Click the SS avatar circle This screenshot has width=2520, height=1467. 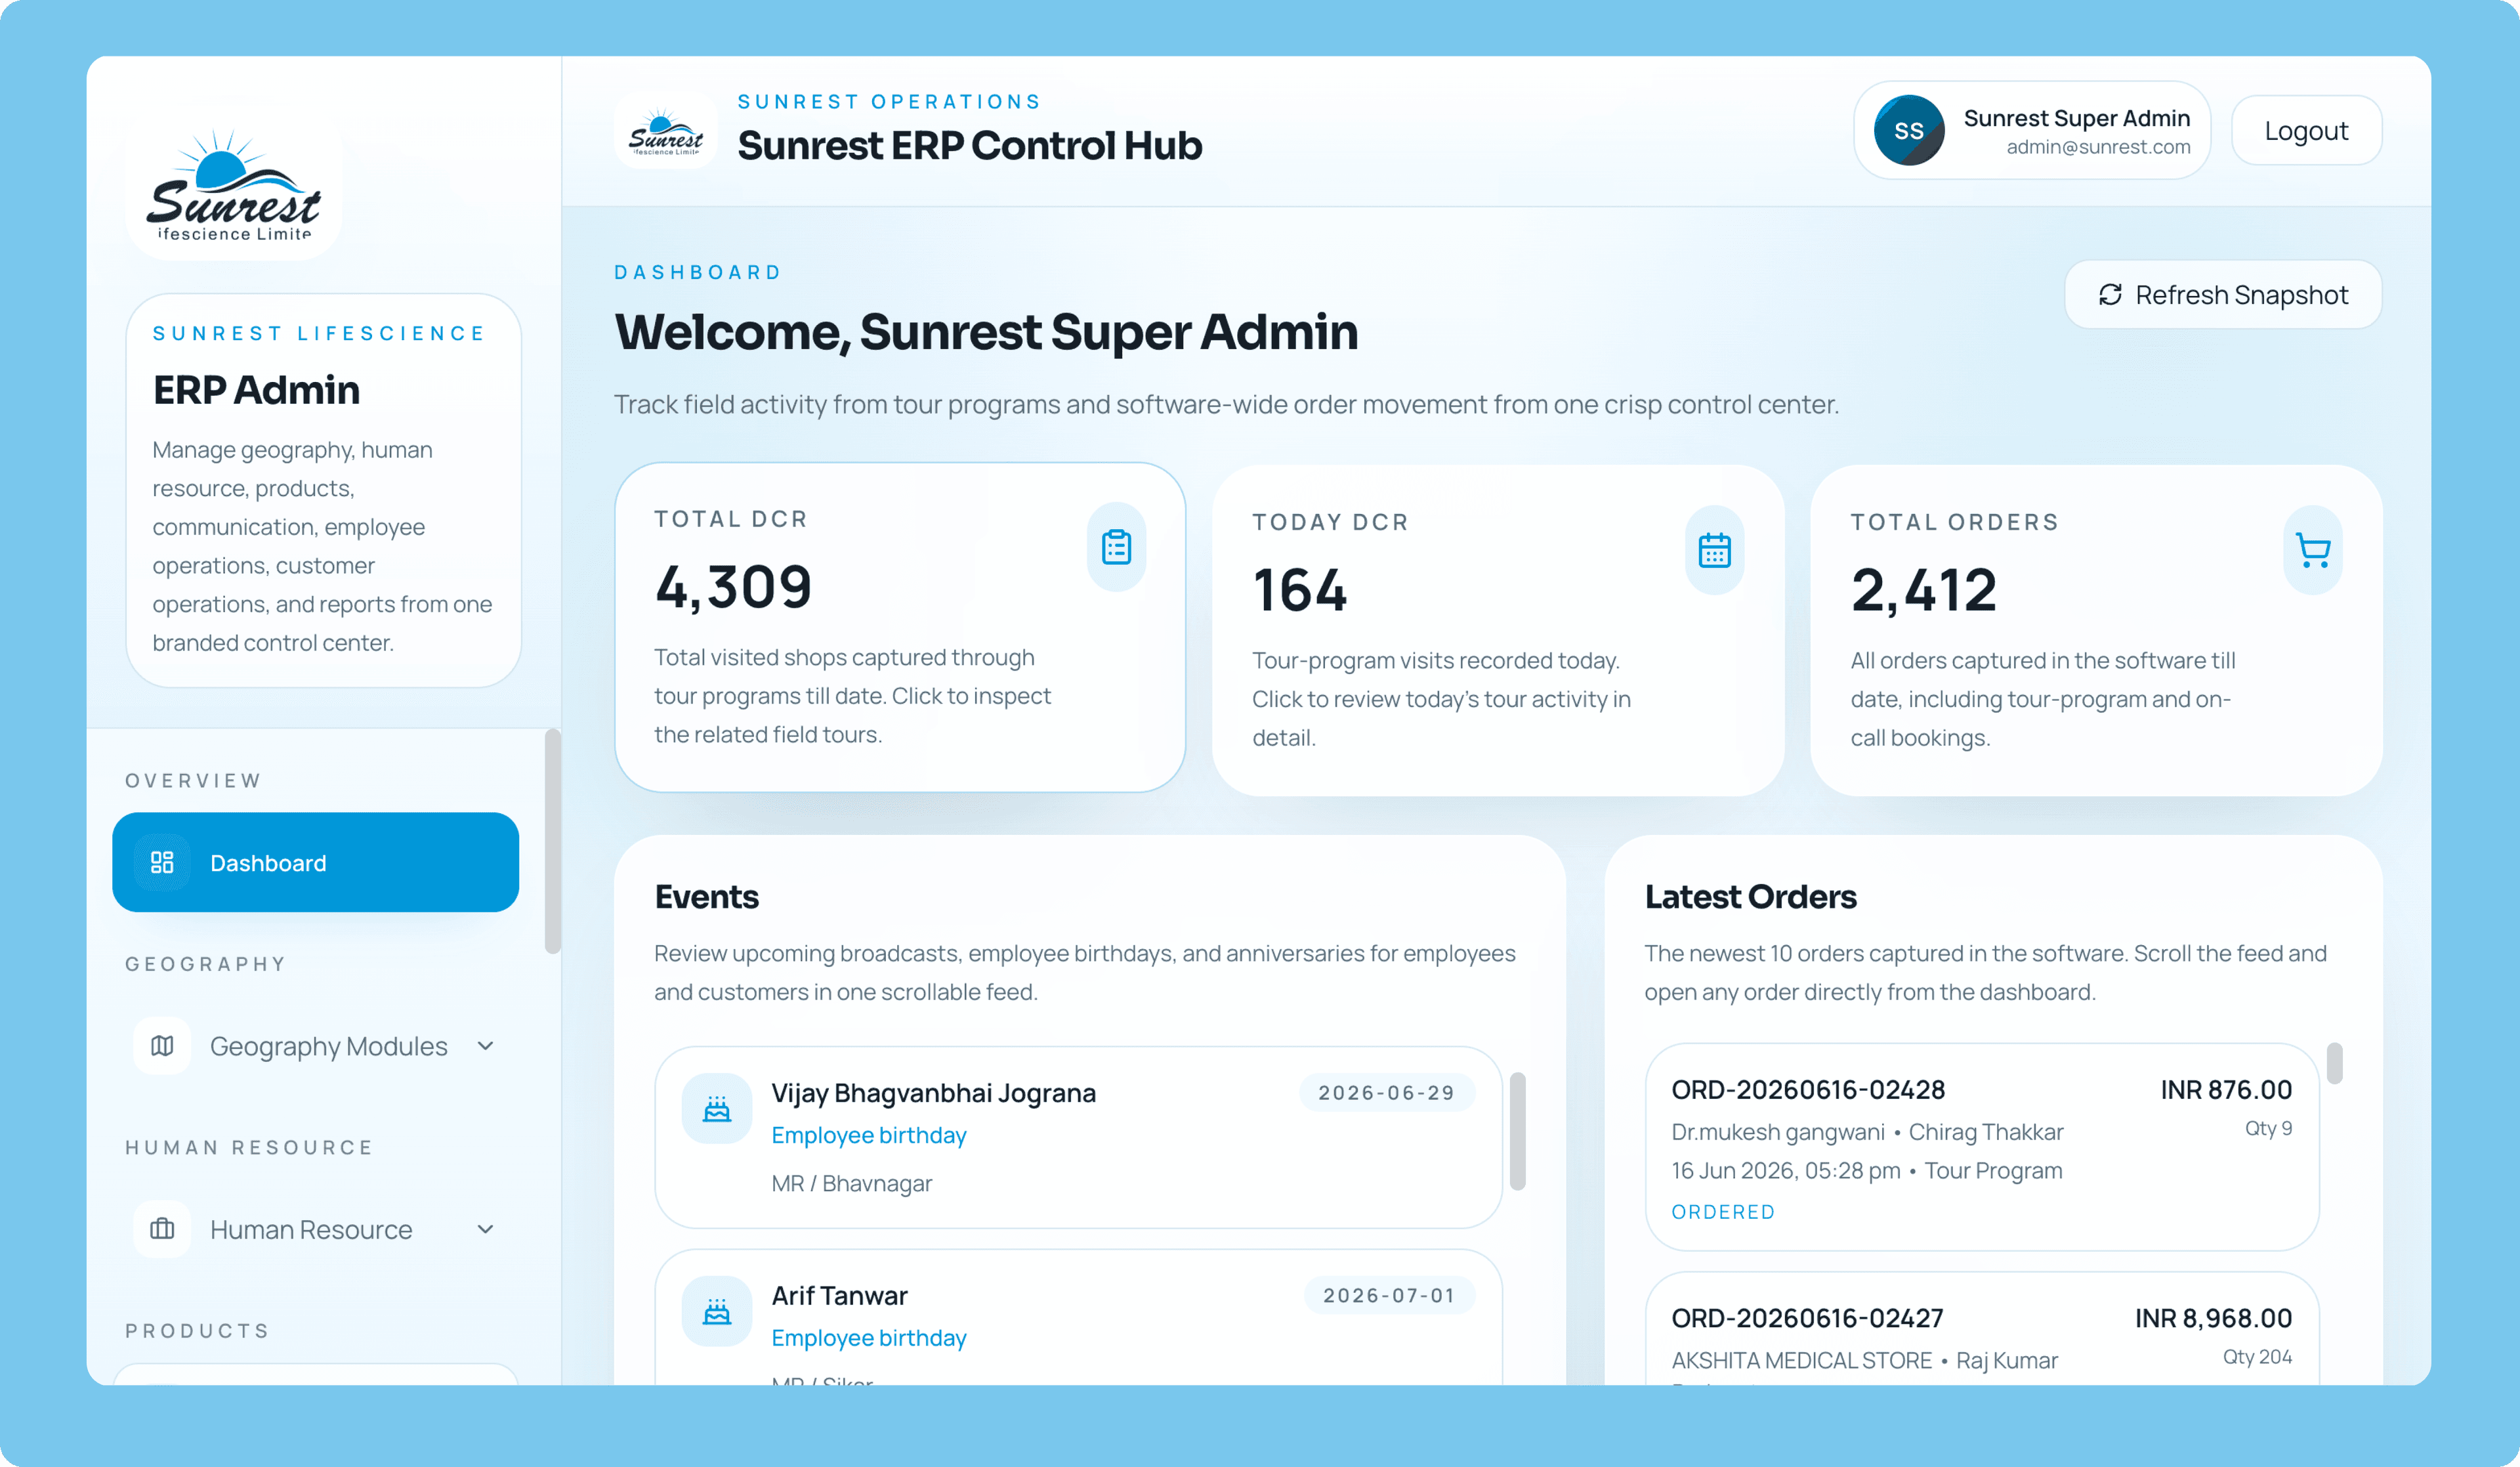click(x=1908, y=131)
